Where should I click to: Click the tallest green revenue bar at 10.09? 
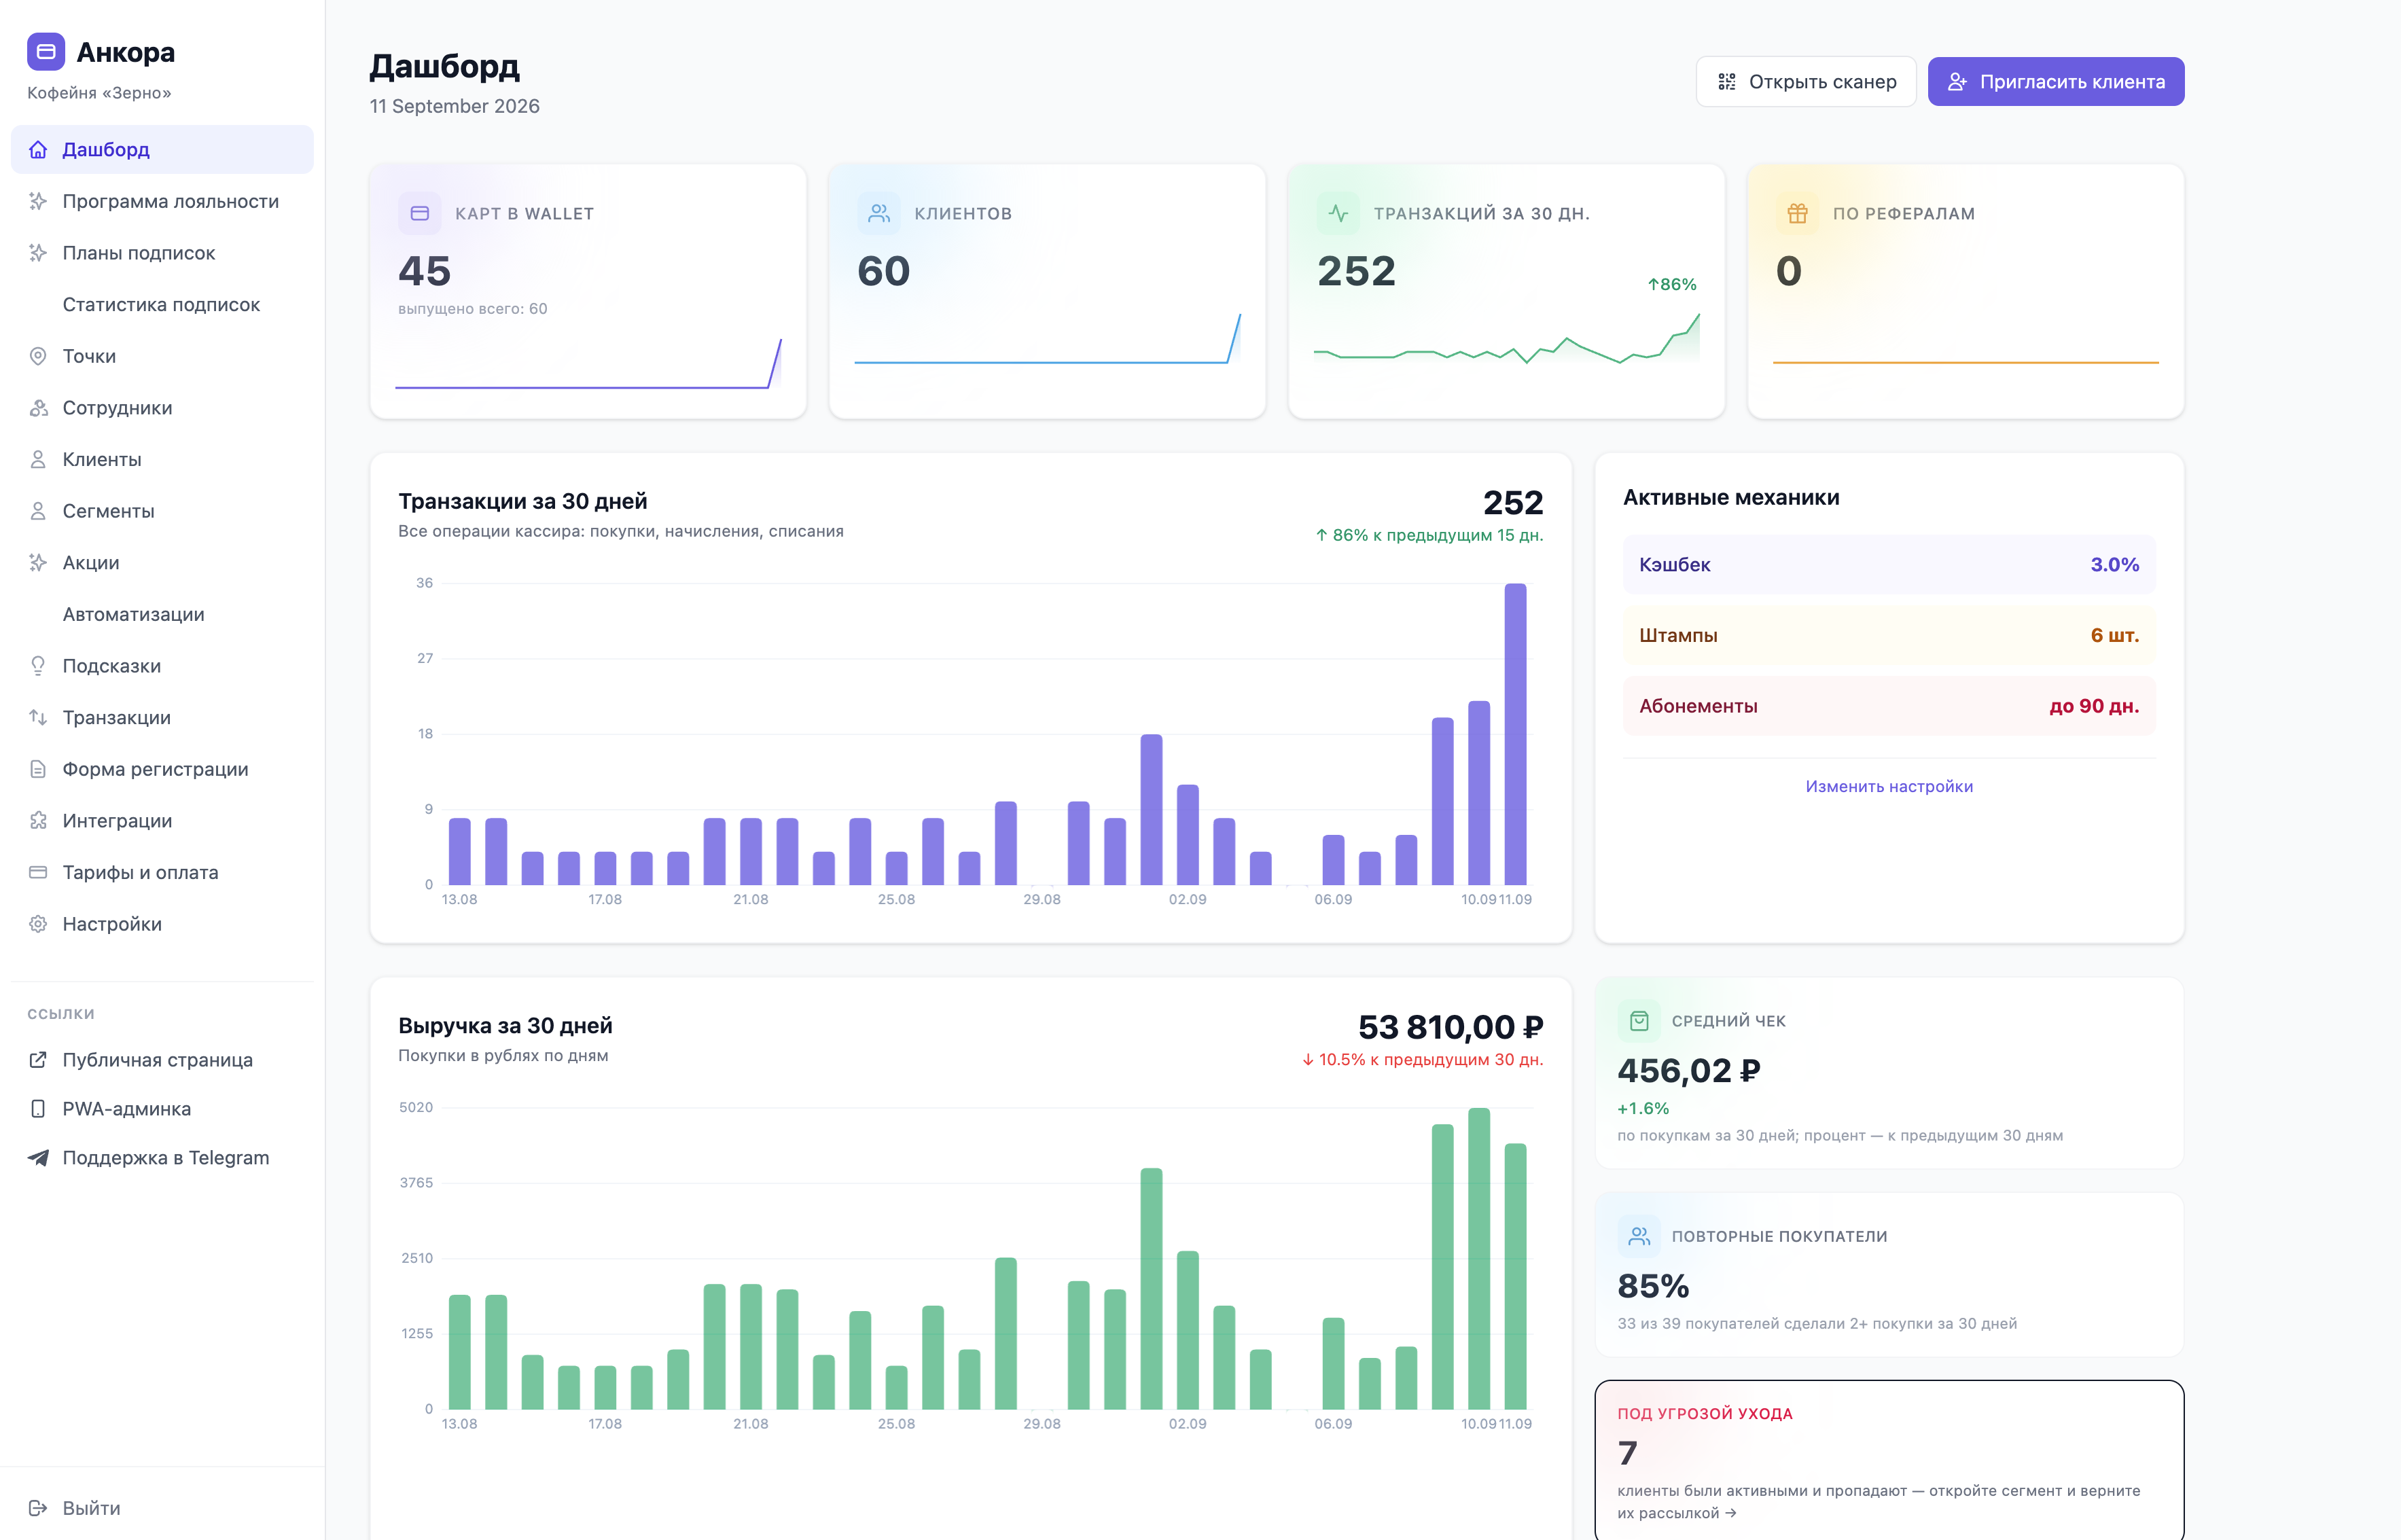point(1479,1258)
